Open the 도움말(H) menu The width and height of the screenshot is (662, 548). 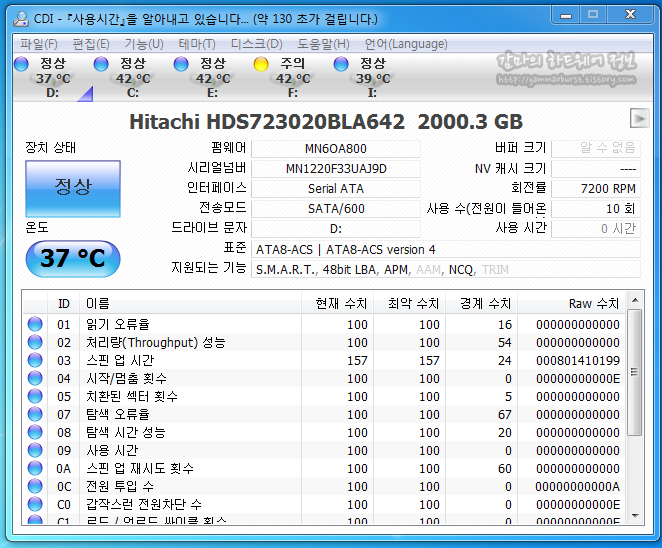[x=323, y=44]
